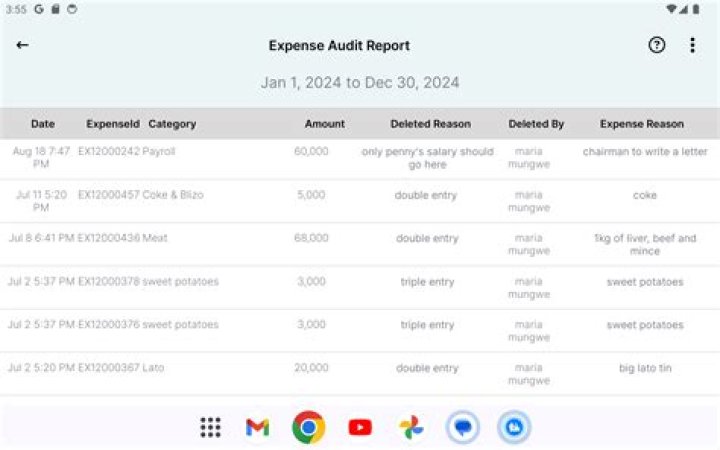This screenshot has height=450, width=720.
Task: Sort by the Date column header
Action: click(x=43, y=124)
